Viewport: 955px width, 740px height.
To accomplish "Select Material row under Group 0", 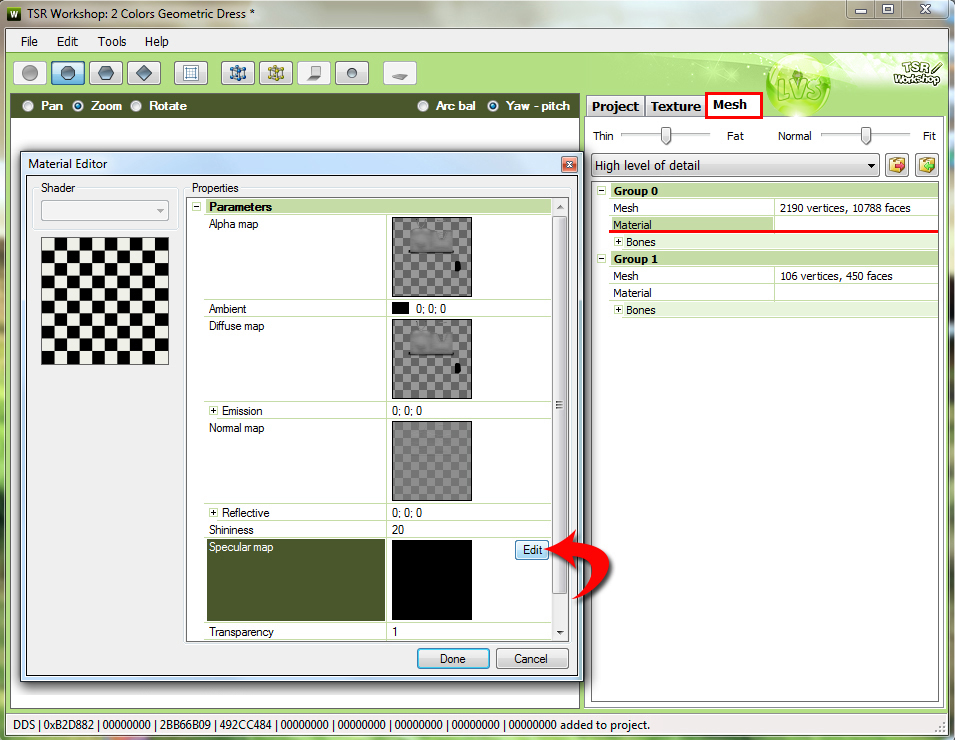I will click(x=774, y=225).
